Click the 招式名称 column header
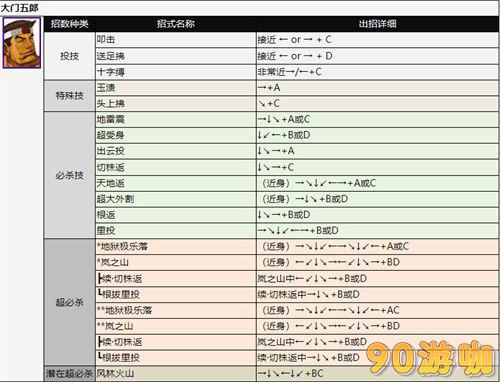The width and height of the screenshot is (500, 382). pyautogui.click(x=176, y=24)
